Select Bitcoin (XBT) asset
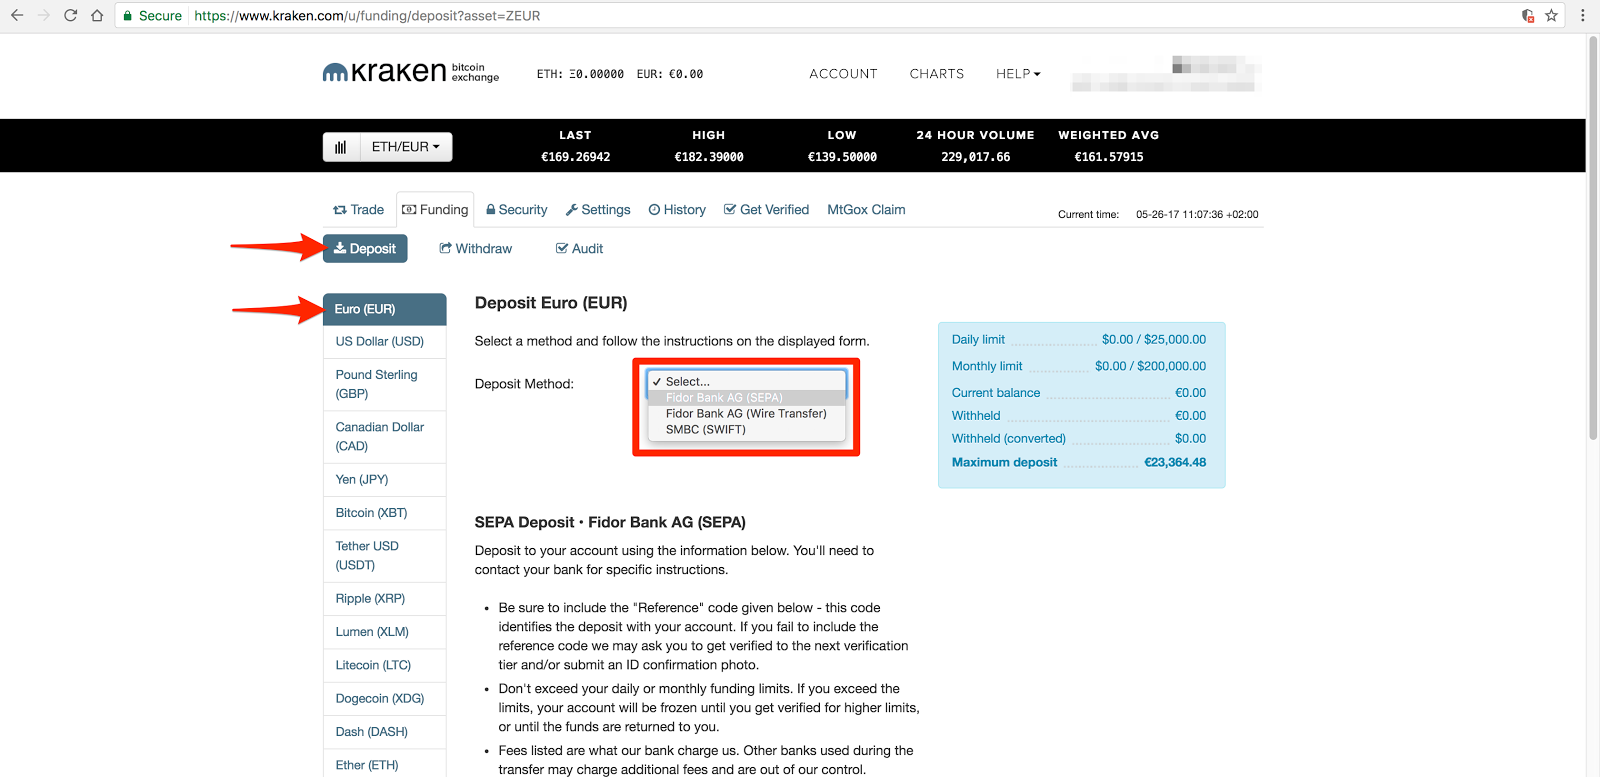This screenshot has height=777, width=1600. click(x=385, y=513)
